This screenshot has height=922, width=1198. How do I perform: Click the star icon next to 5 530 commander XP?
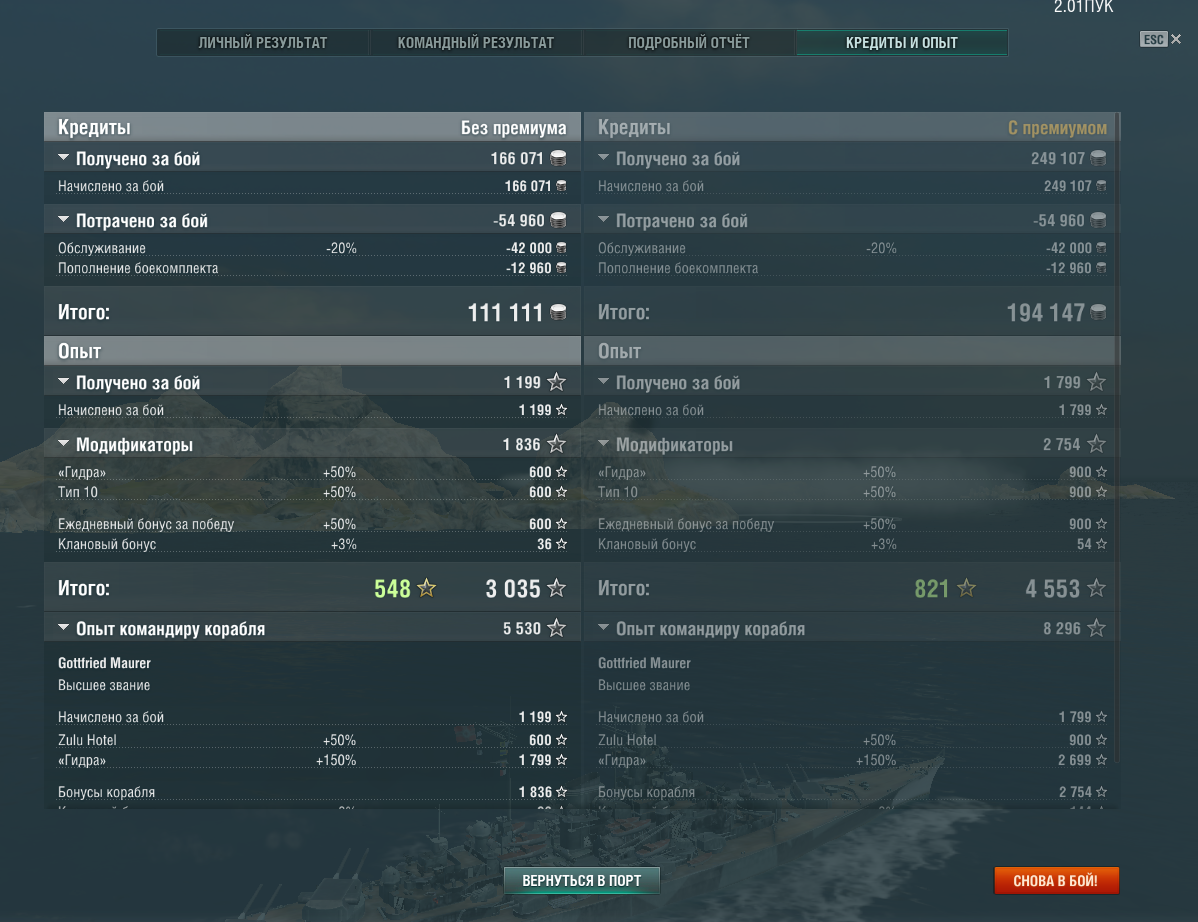tap(557, 628)
